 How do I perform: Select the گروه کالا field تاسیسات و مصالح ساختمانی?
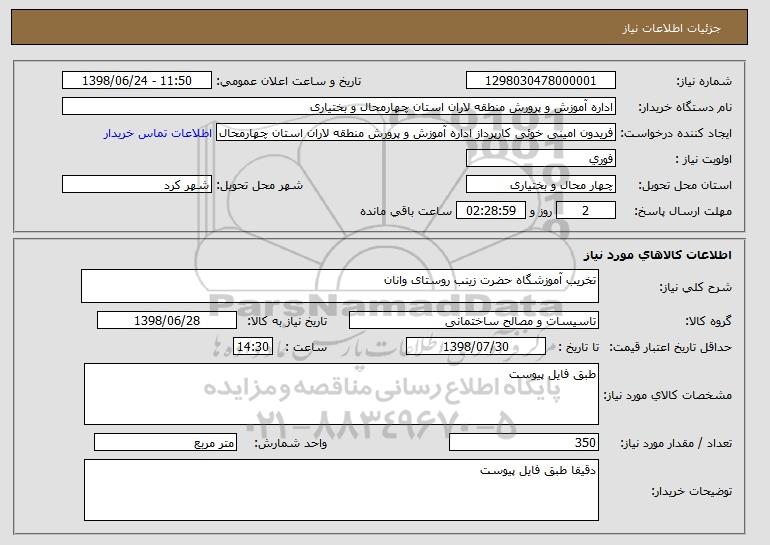474,321
